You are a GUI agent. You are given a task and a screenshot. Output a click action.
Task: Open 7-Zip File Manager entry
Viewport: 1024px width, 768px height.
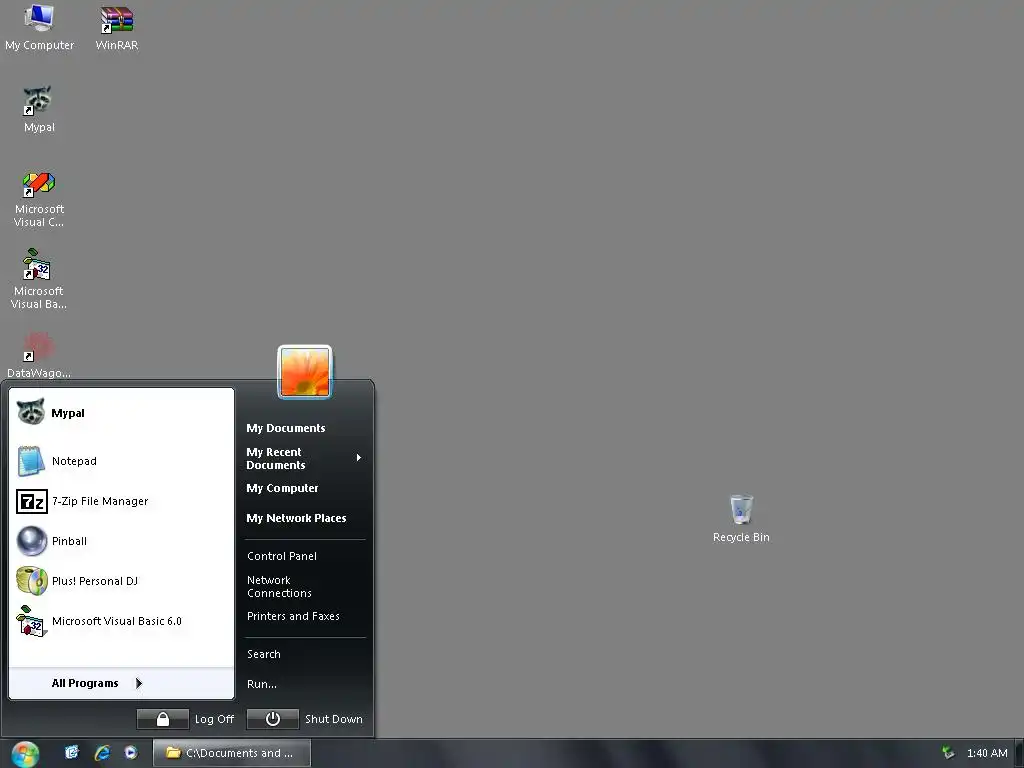(x=121, y=501)
